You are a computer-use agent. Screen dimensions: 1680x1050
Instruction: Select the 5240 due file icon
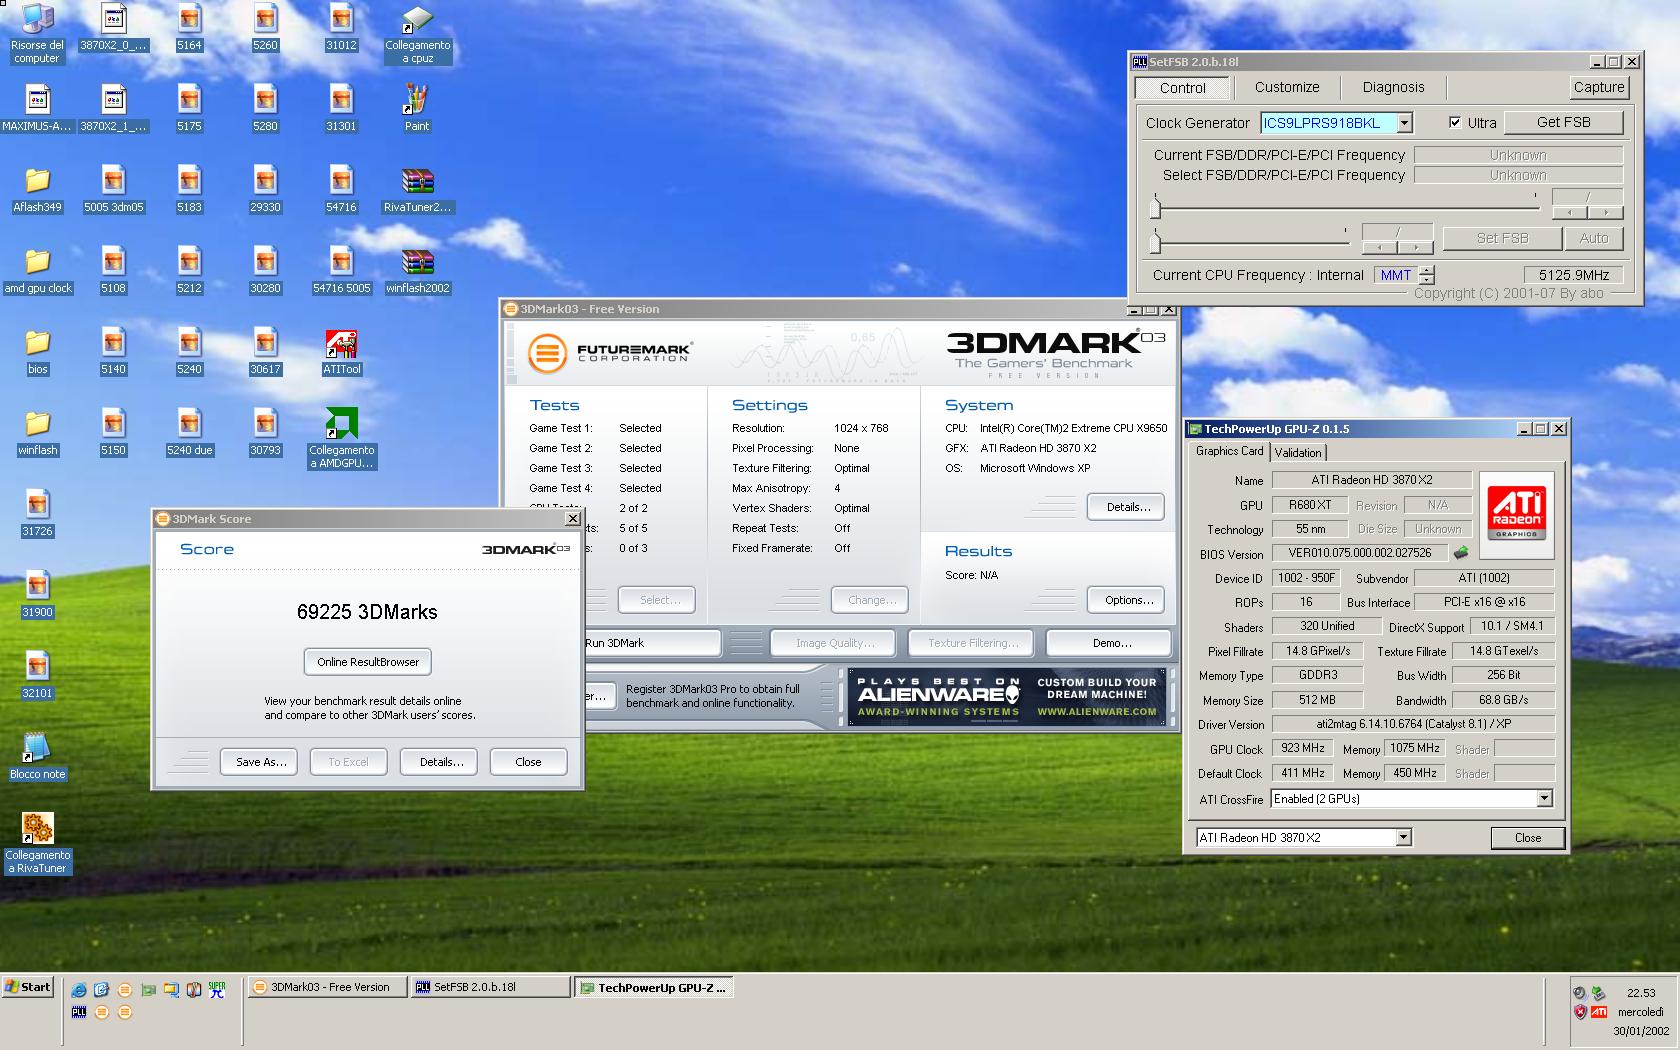pos(189,433)
